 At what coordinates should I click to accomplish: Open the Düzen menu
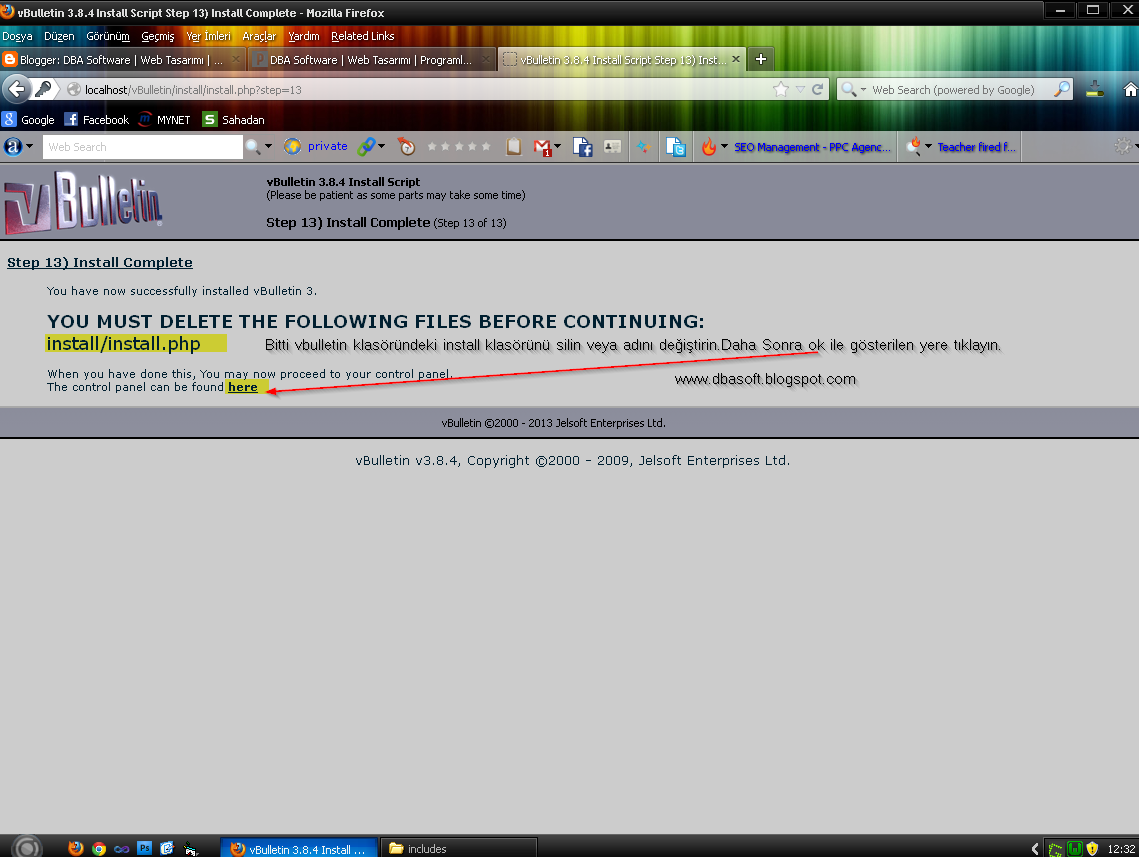pos(59,36)
